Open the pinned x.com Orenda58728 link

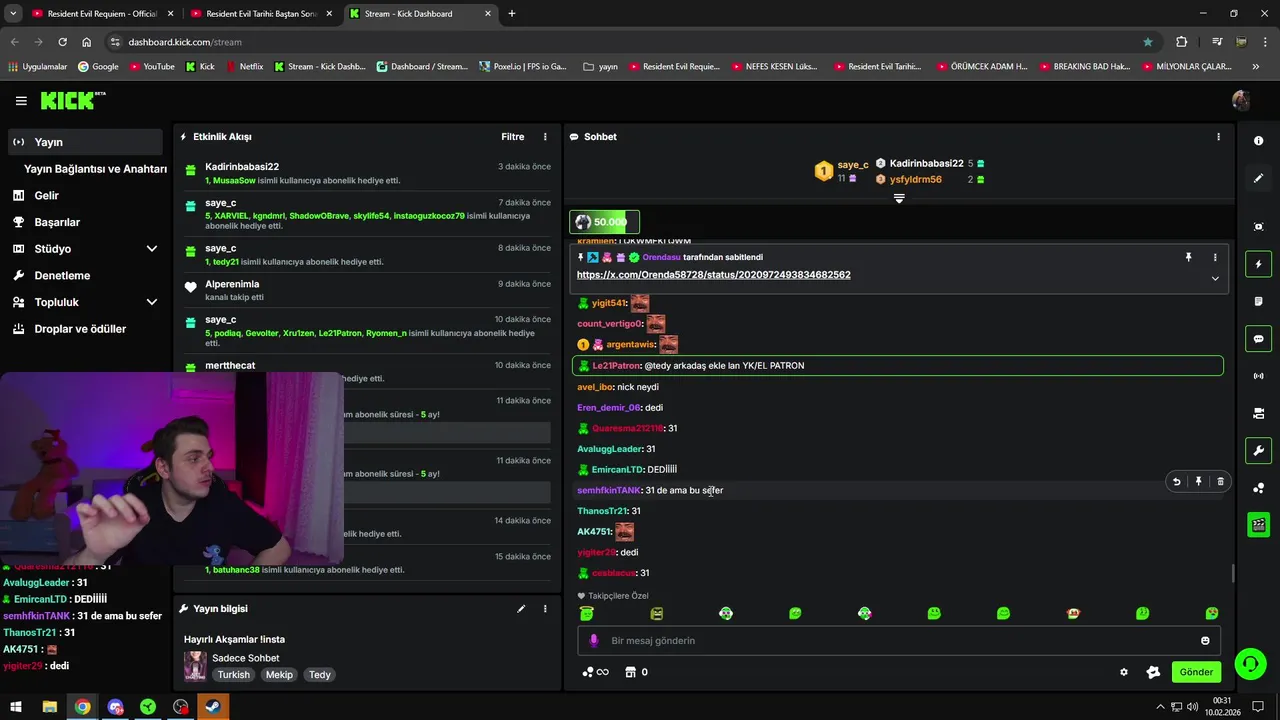[714, 275]
